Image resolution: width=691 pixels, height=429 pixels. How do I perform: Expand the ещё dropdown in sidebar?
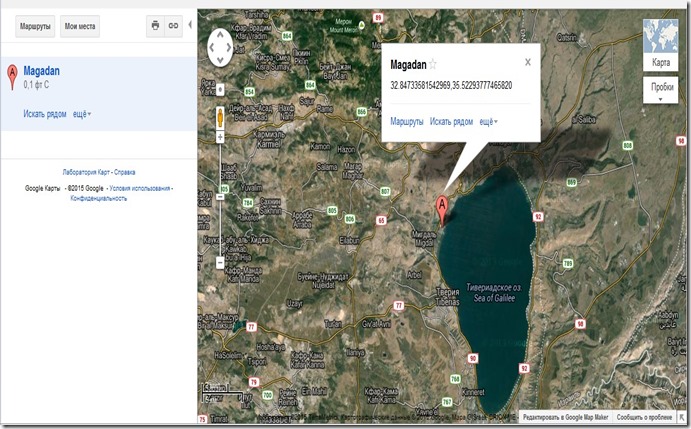(82, 114)
